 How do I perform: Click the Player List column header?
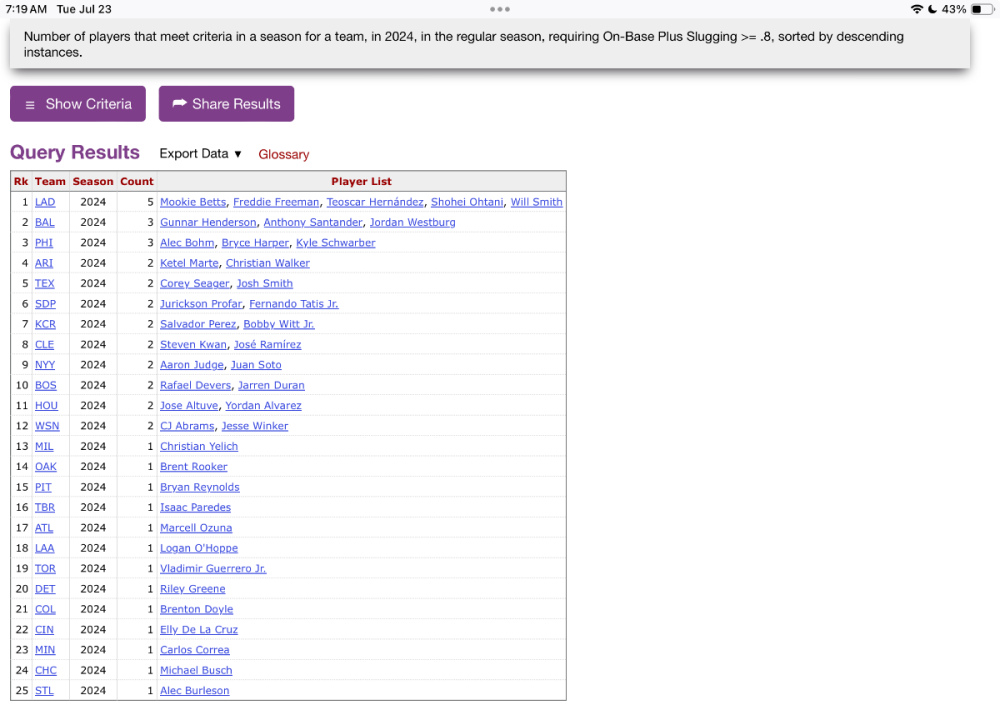[x=361, y=181]
